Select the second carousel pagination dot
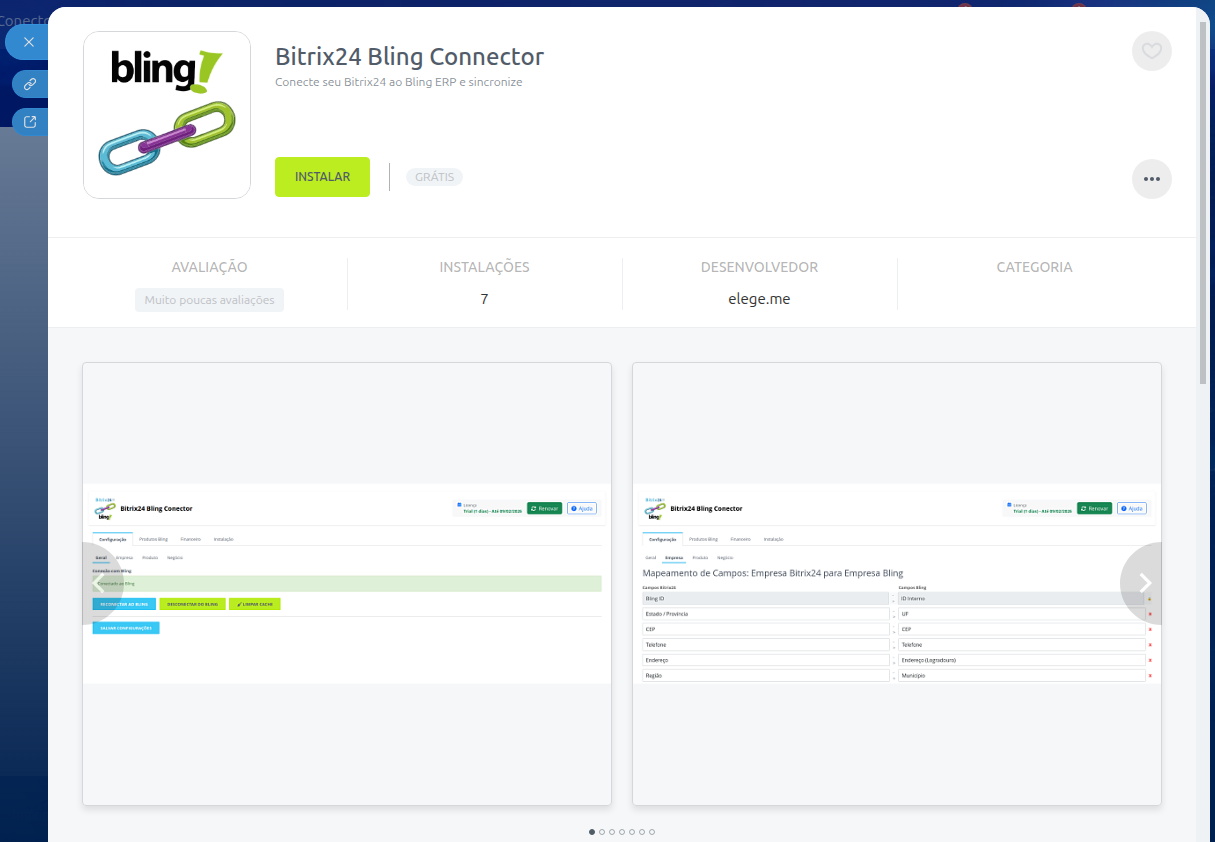This screenshot has width=1215, height=842. (602, 832)
